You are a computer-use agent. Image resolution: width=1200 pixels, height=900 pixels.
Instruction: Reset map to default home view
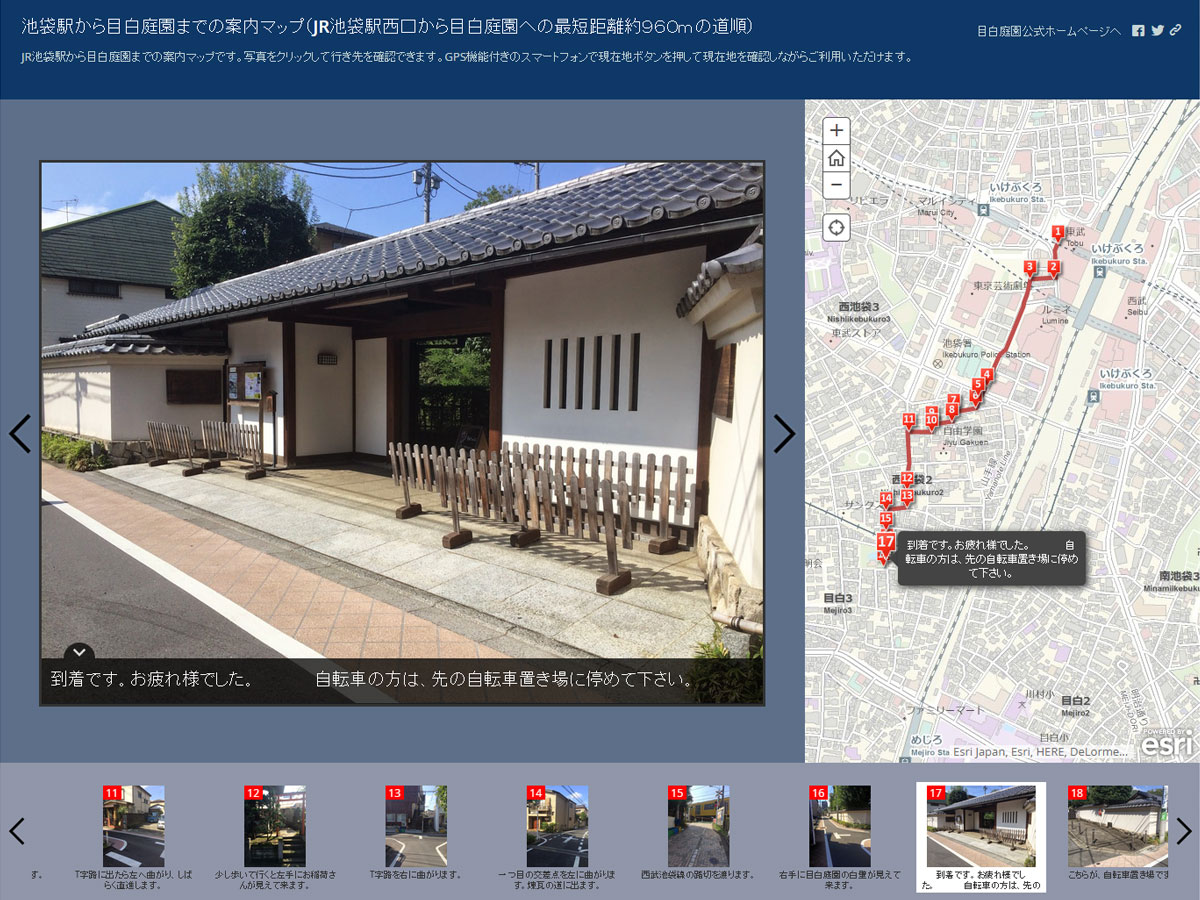[836, 158]
